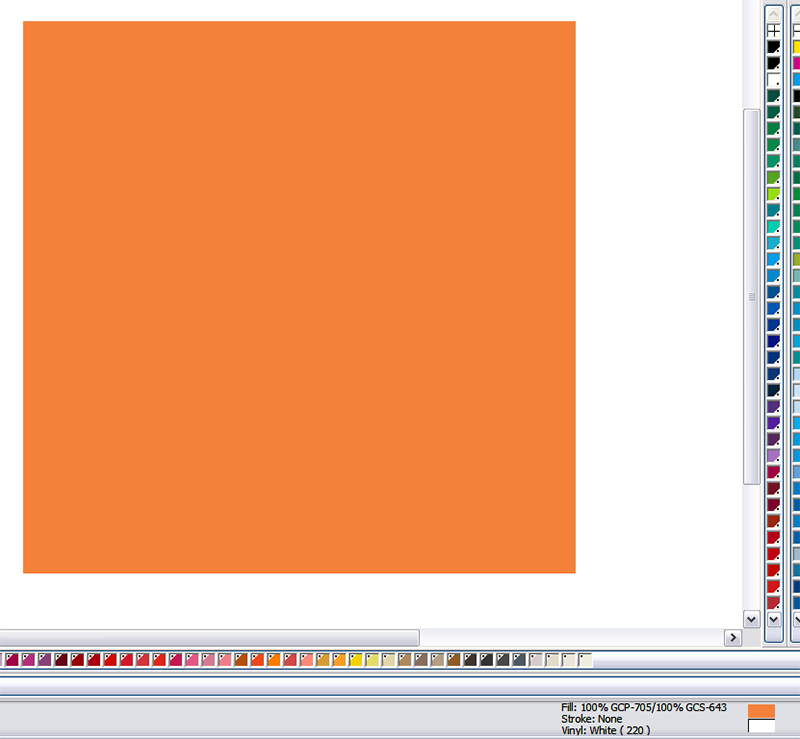Select the pale yellow swatch in bottom palette
The width and height of the screenshot is (800, 739).
click(x=372, y=660)
